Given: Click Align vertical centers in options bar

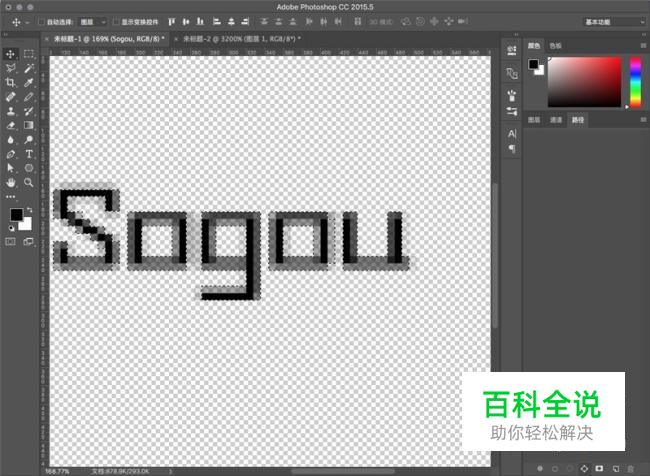Looking at the screenshot, I should pyautogui.click(x=186, y=22).
